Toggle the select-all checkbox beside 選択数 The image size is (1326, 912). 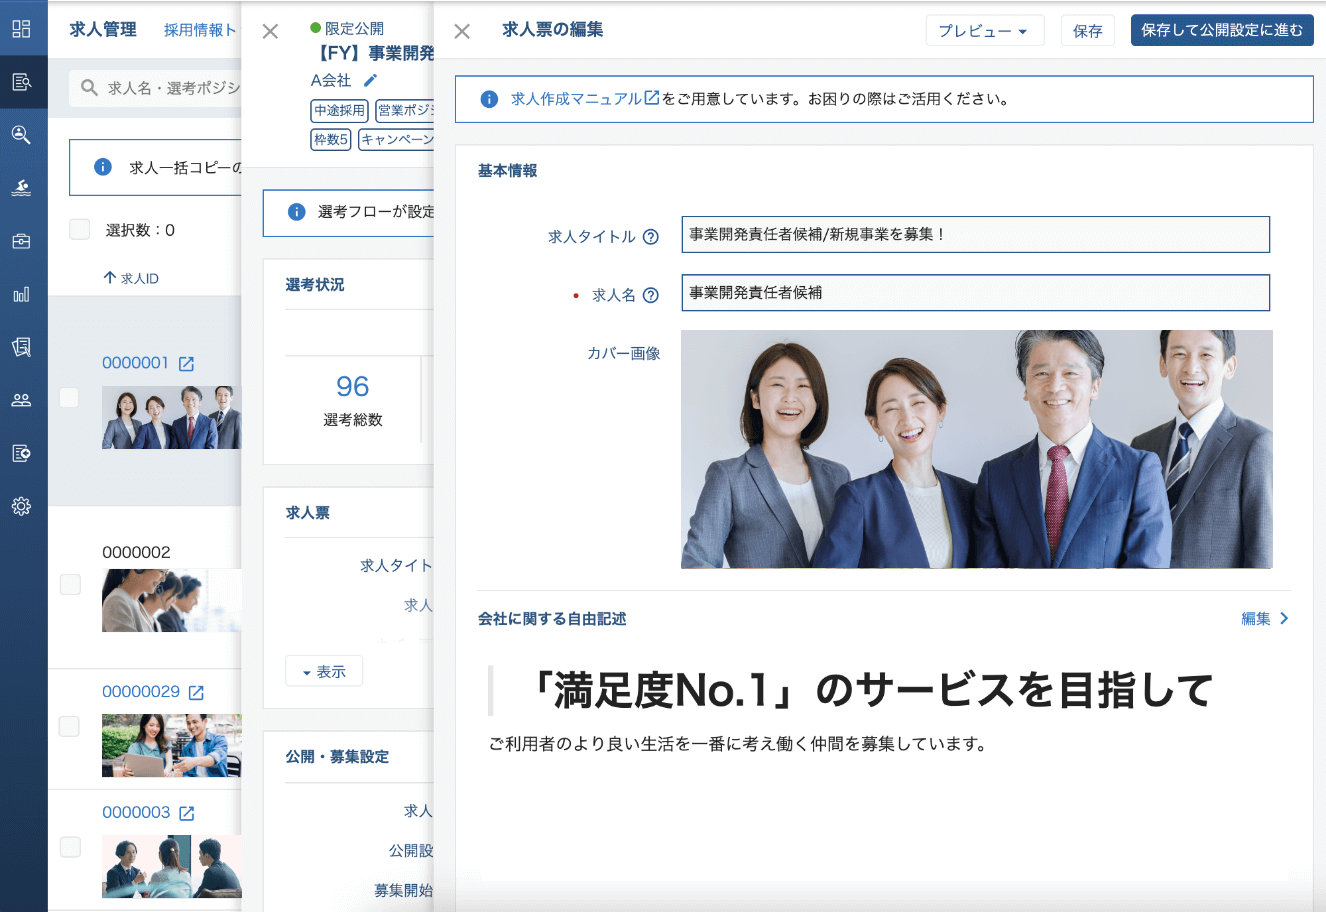click(80, 229)
